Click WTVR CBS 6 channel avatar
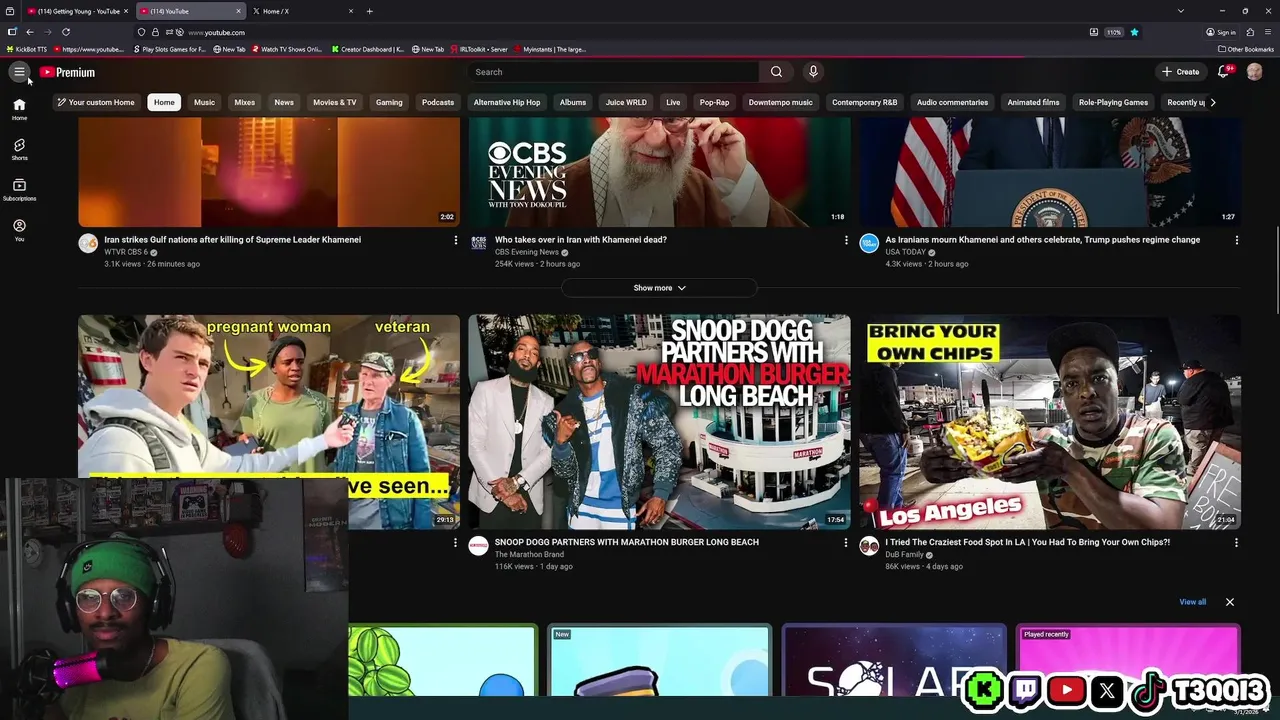This screenshot has height=720, width=1280. [88, 243]
